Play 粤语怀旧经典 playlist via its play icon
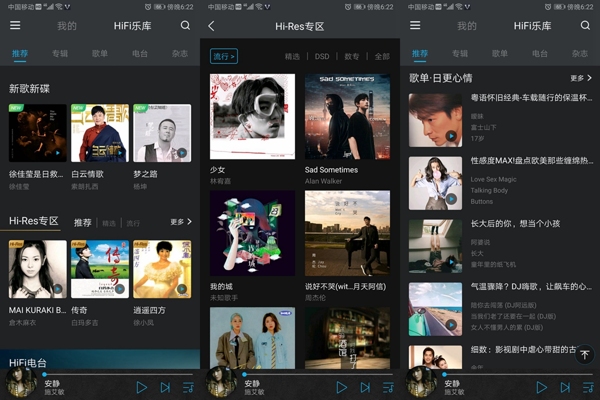 point(451,136)
